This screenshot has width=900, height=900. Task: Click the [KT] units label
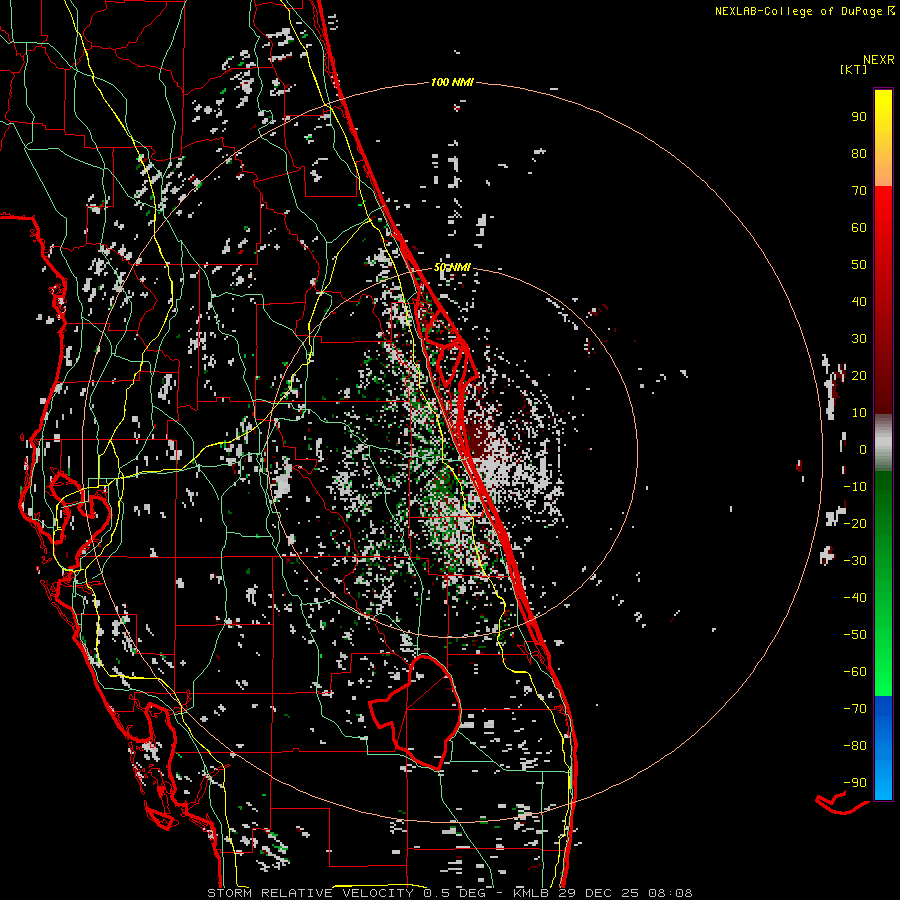[853, 70]
